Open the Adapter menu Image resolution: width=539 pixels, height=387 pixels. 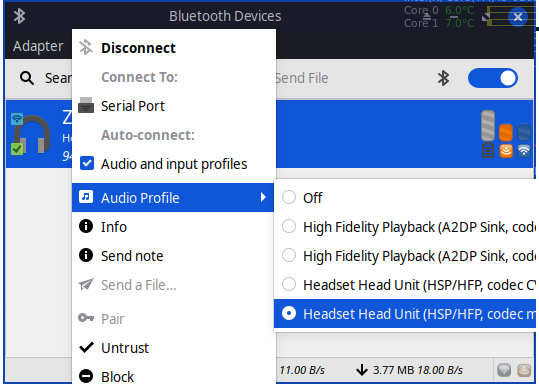click(x=38, y=46)
